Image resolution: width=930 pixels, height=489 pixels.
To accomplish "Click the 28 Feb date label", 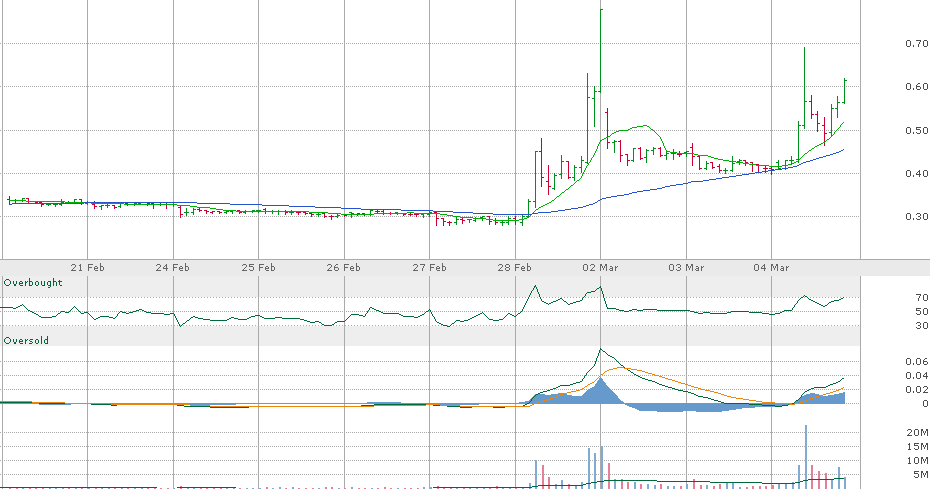I will coord(514,268).
